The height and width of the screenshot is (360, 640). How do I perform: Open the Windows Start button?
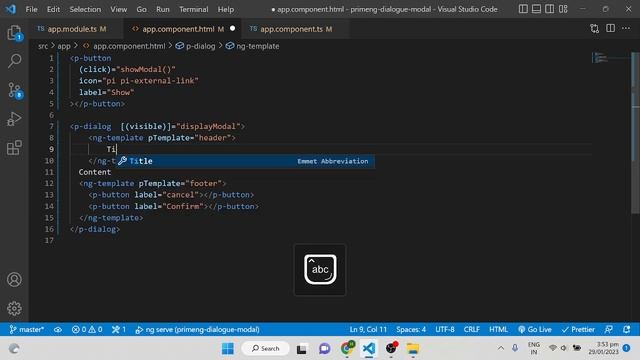pyautogui.click(x=228, y=349)
